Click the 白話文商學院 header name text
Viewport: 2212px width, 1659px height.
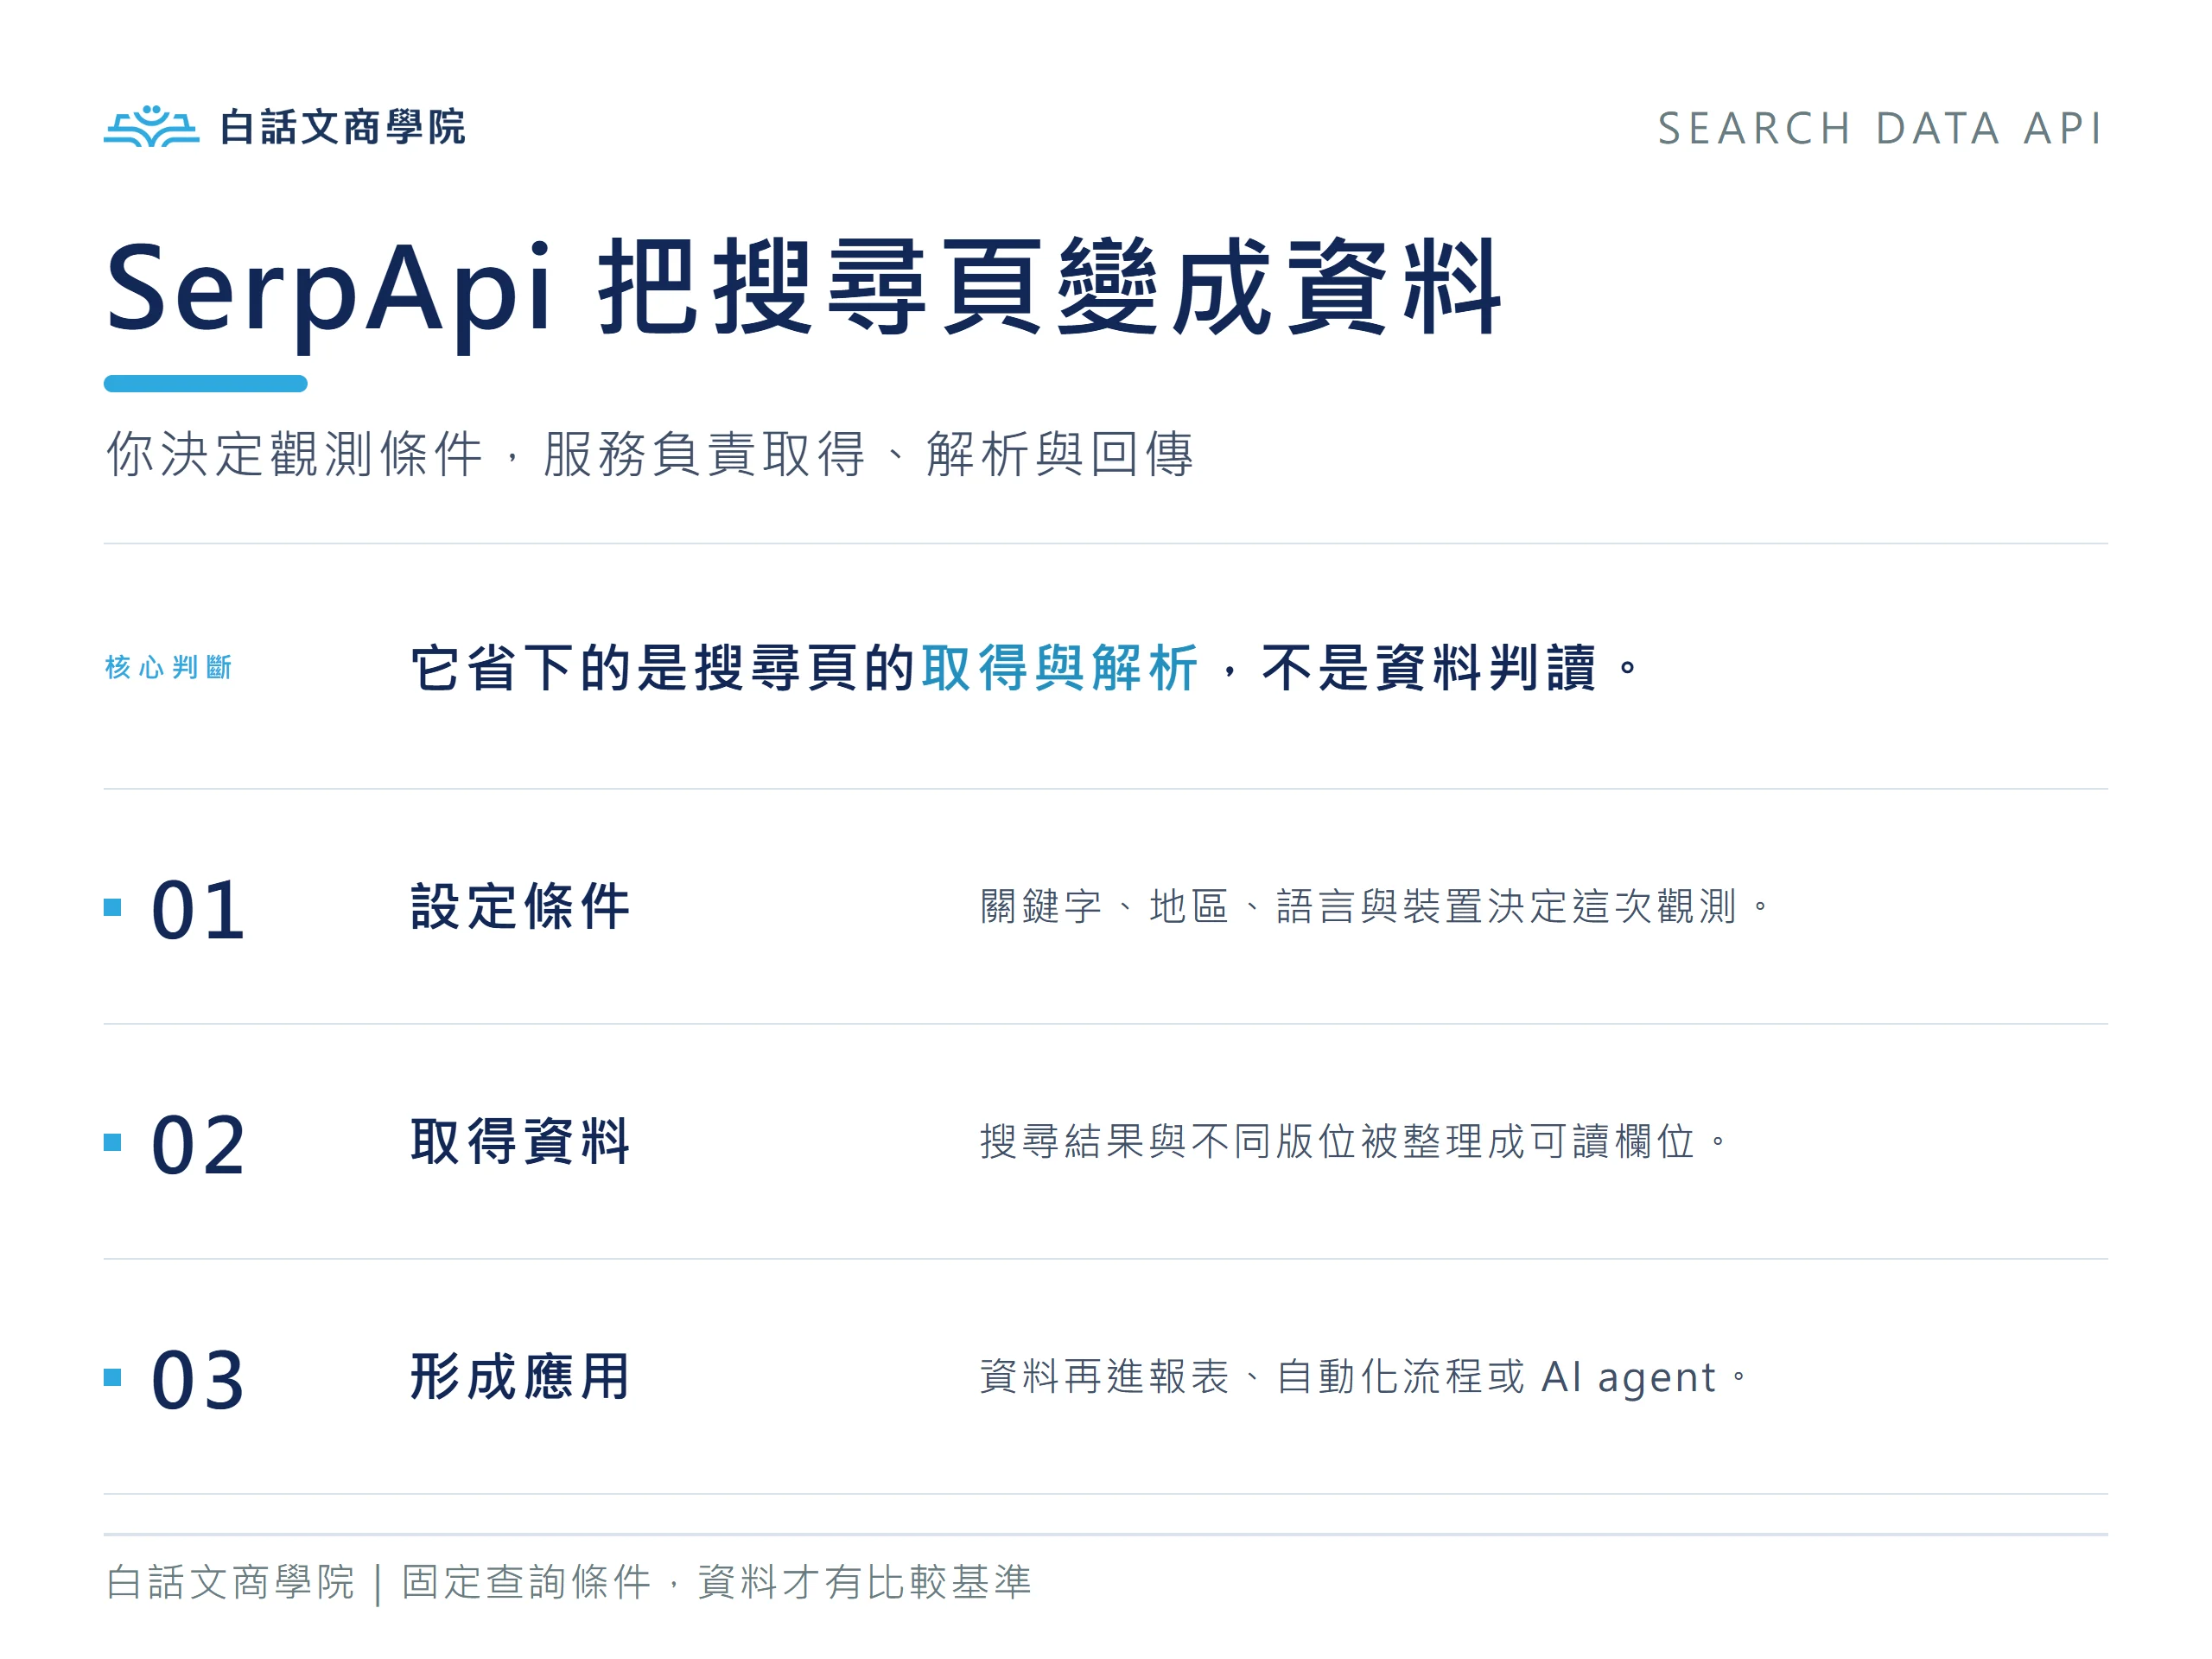point(343,127)
